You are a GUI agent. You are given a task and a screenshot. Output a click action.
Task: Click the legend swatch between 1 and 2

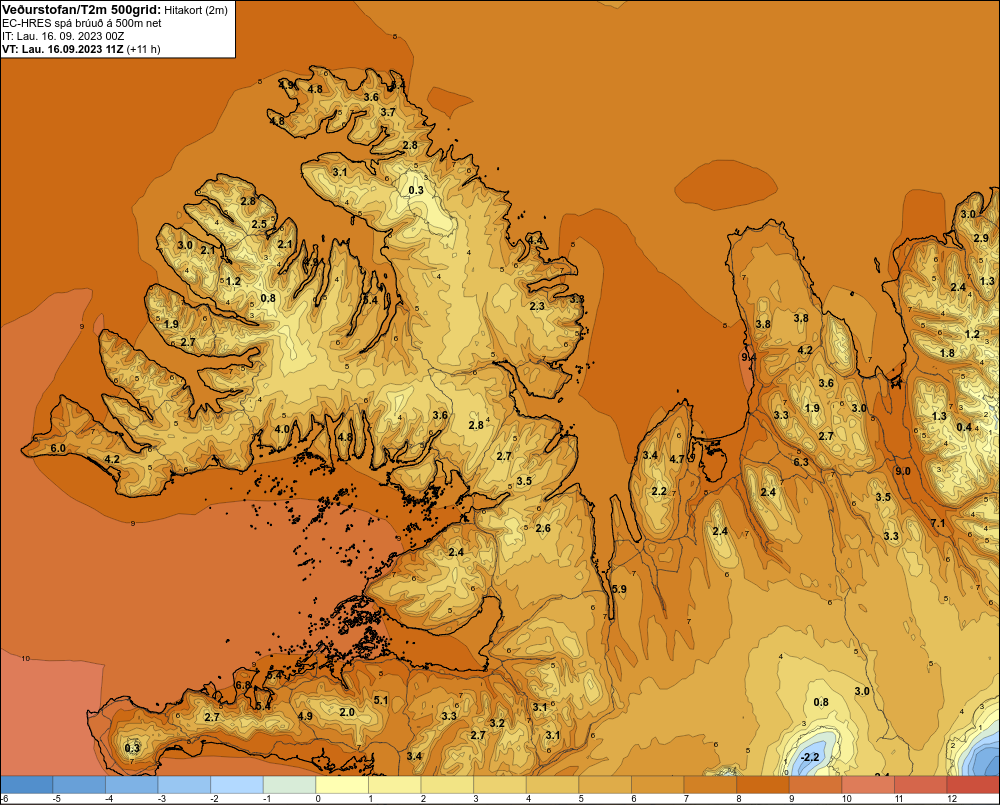pyautogui.click(x=395, y=785)
